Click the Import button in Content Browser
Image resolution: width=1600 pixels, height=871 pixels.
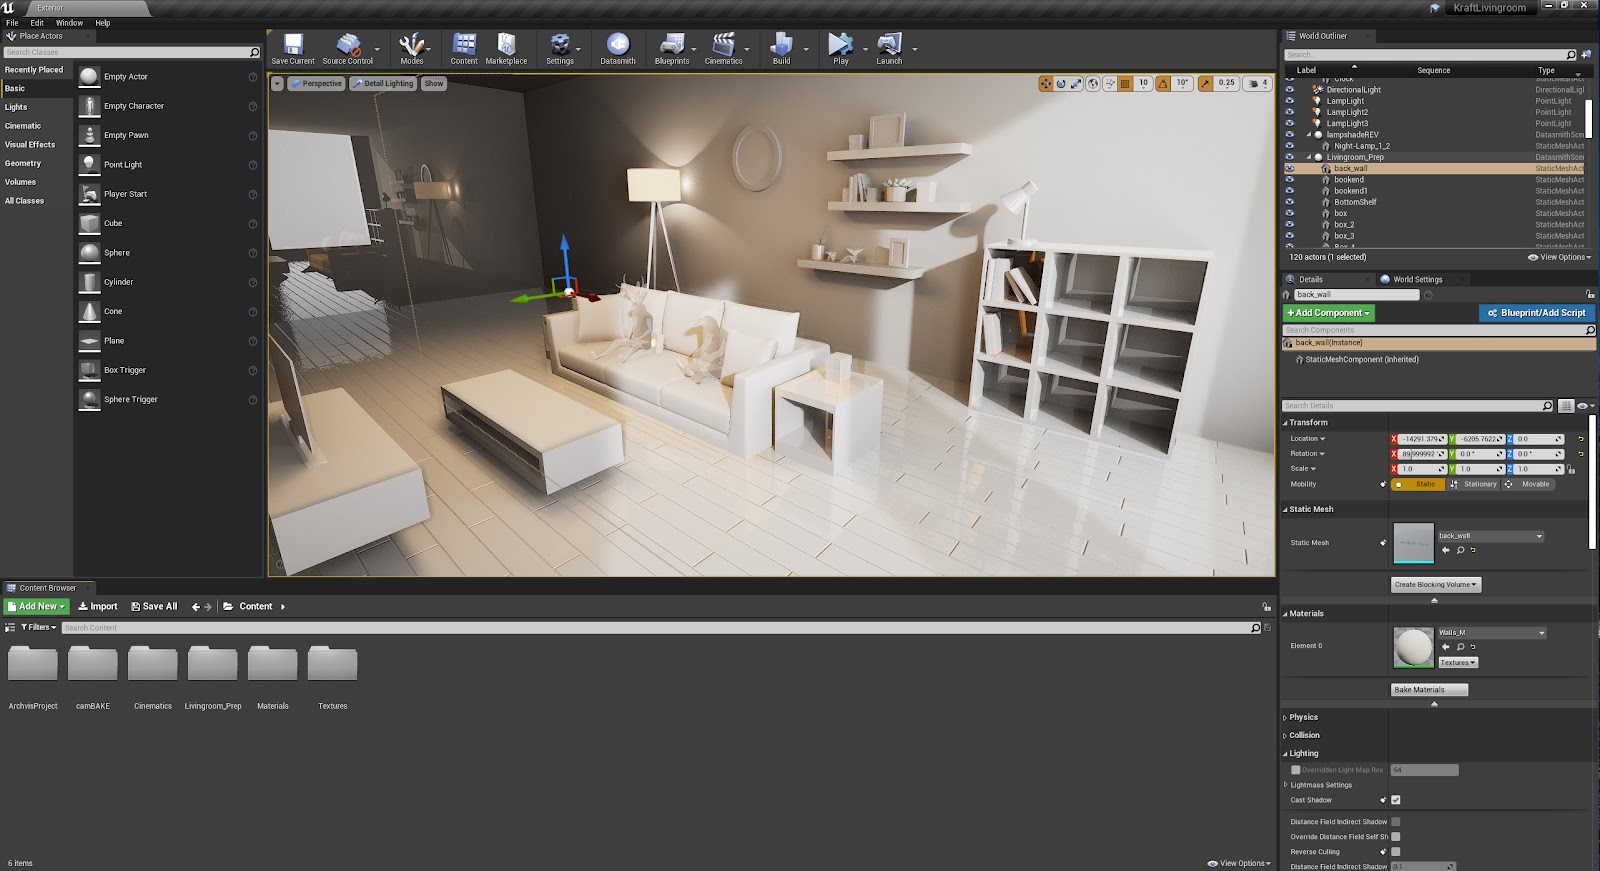(x=98, y=606)
